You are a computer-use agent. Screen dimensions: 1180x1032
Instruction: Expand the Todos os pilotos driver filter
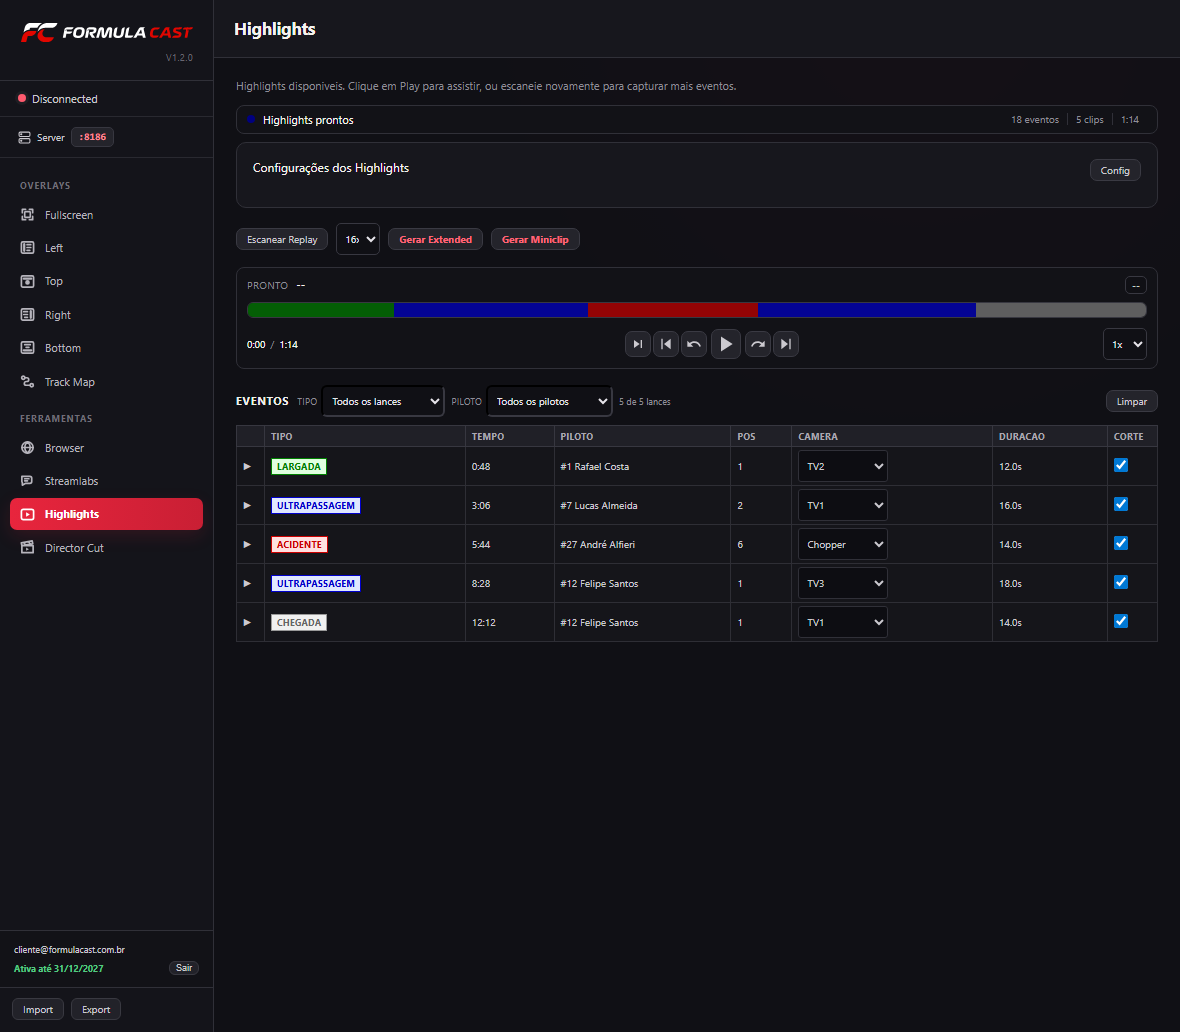(x=549, y=401)
